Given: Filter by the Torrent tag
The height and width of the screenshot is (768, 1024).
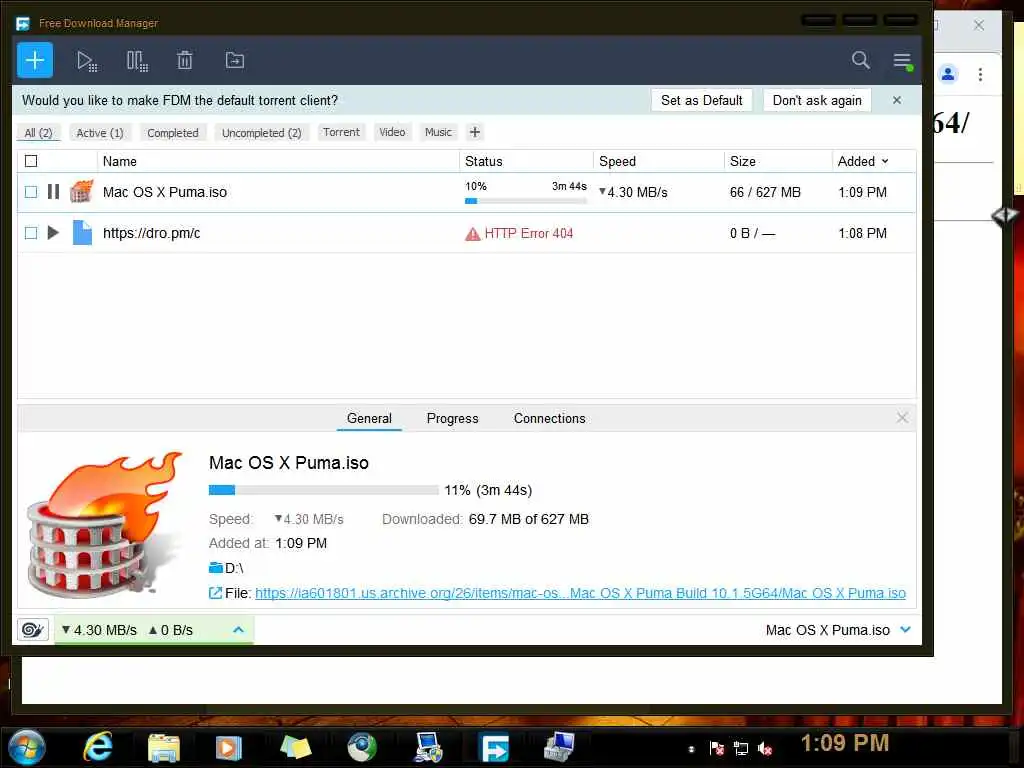Looking at the screenshot, I should [x=341, y=132].
